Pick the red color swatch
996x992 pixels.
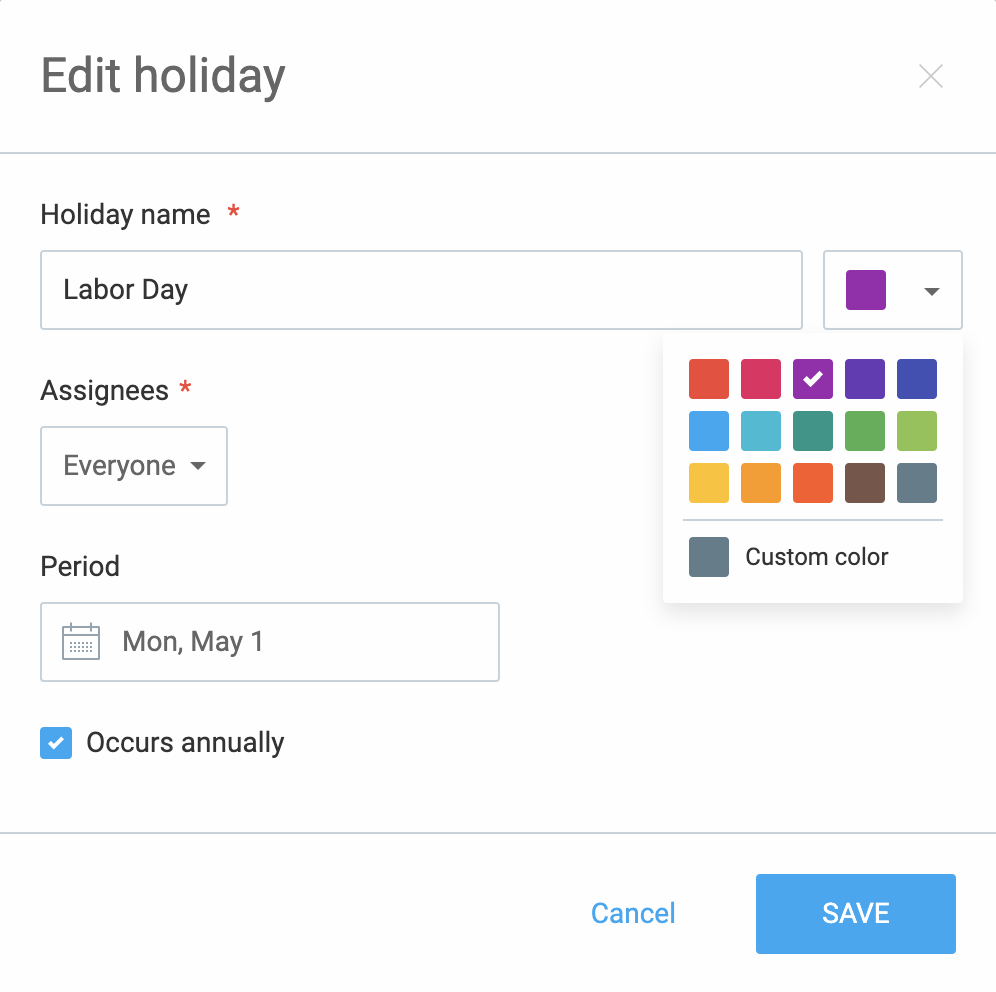click(709, 379)
